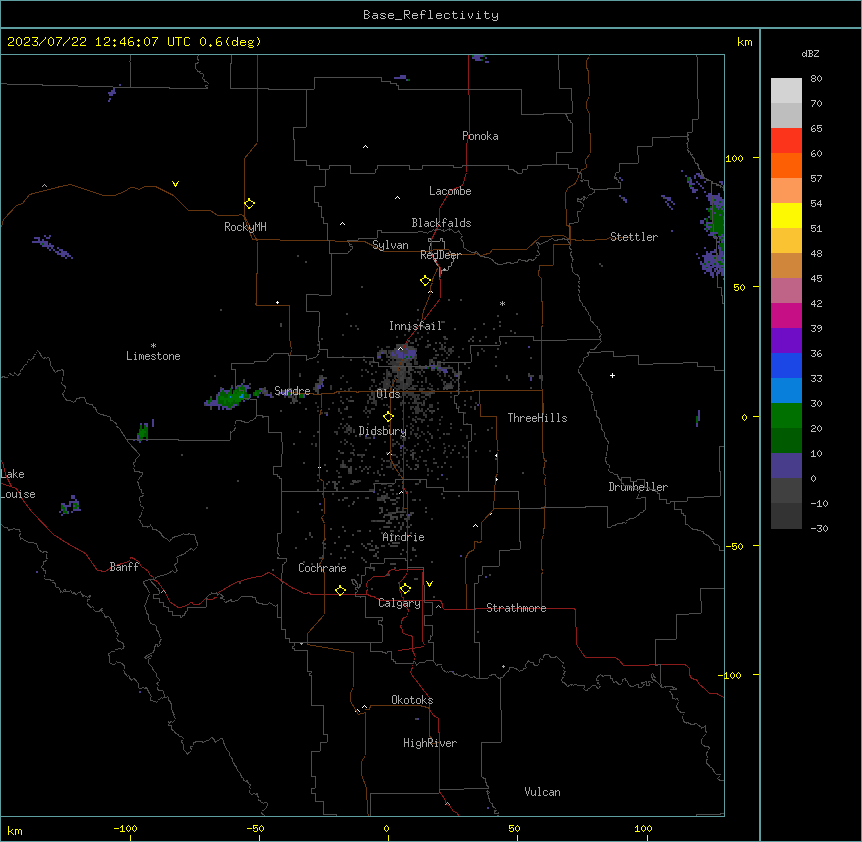Click the HighRiver label
The height and width of the screenshot is (842, 862).
[x=430, y=743]
